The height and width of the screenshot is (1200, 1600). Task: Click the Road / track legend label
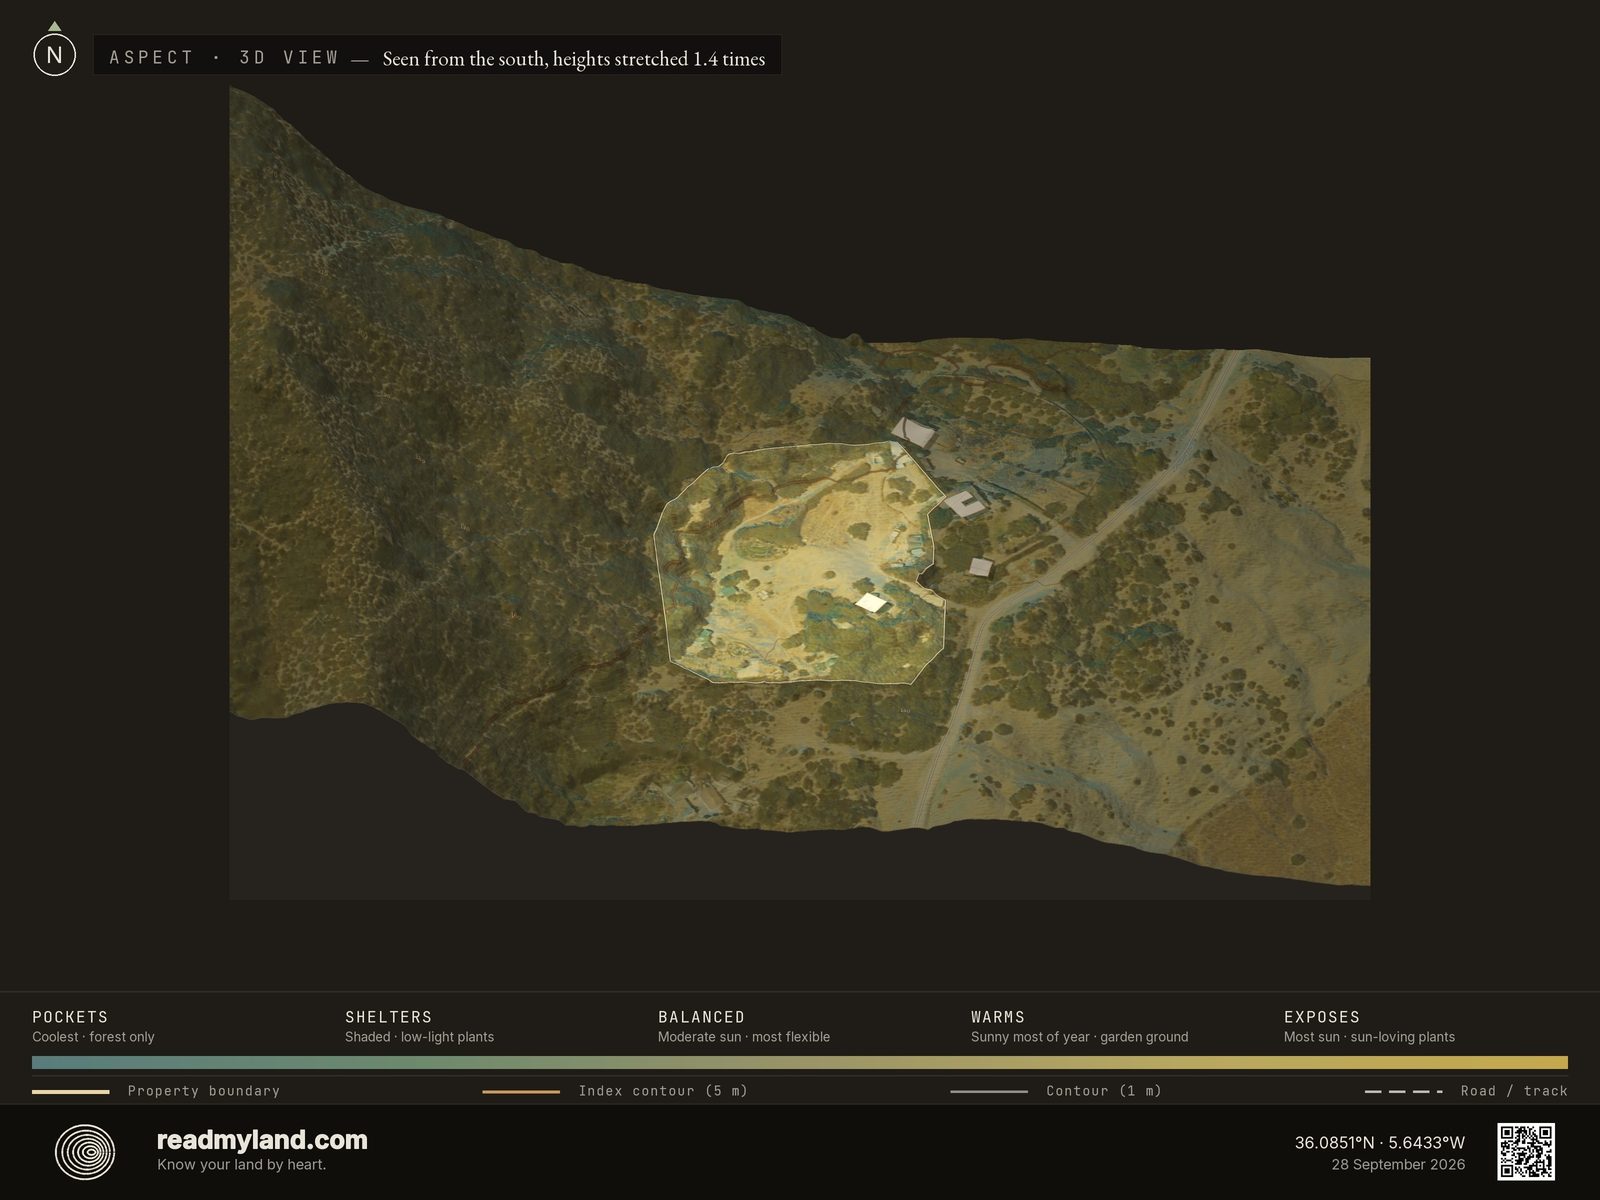(x=1514, y=1091)
